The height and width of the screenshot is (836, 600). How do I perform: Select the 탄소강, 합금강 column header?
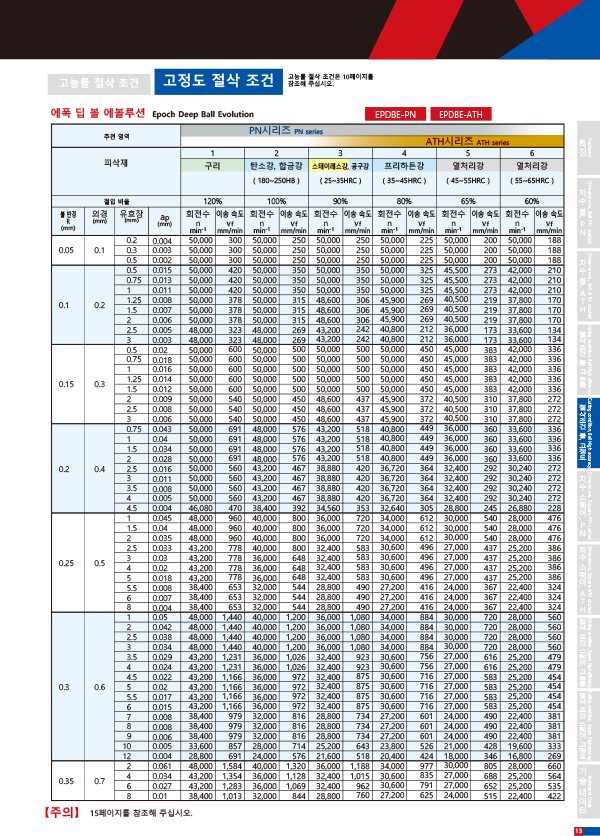pyautogui.click(x=276, y=166)
